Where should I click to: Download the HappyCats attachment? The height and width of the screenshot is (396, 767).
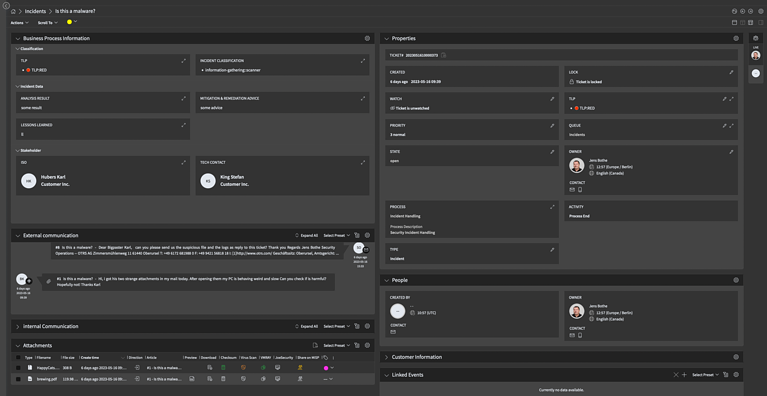pos(209,368)
